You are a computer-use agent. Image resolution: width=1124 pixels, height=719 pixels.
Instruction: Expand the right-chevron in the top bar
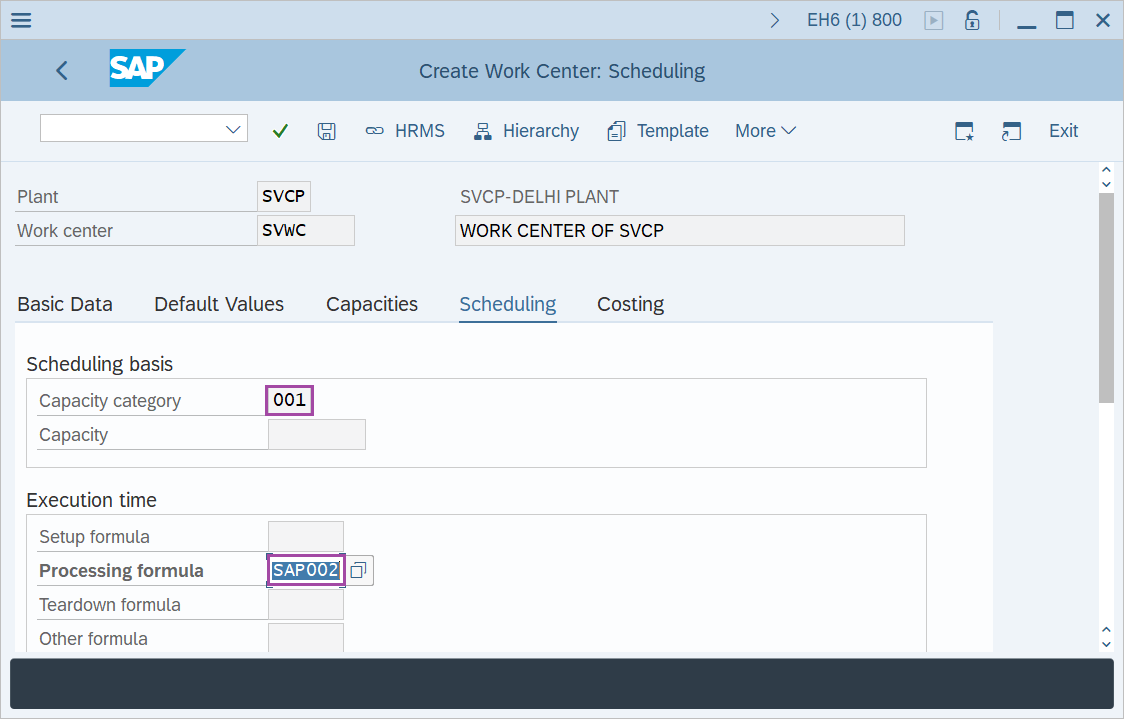click(775, 19)
